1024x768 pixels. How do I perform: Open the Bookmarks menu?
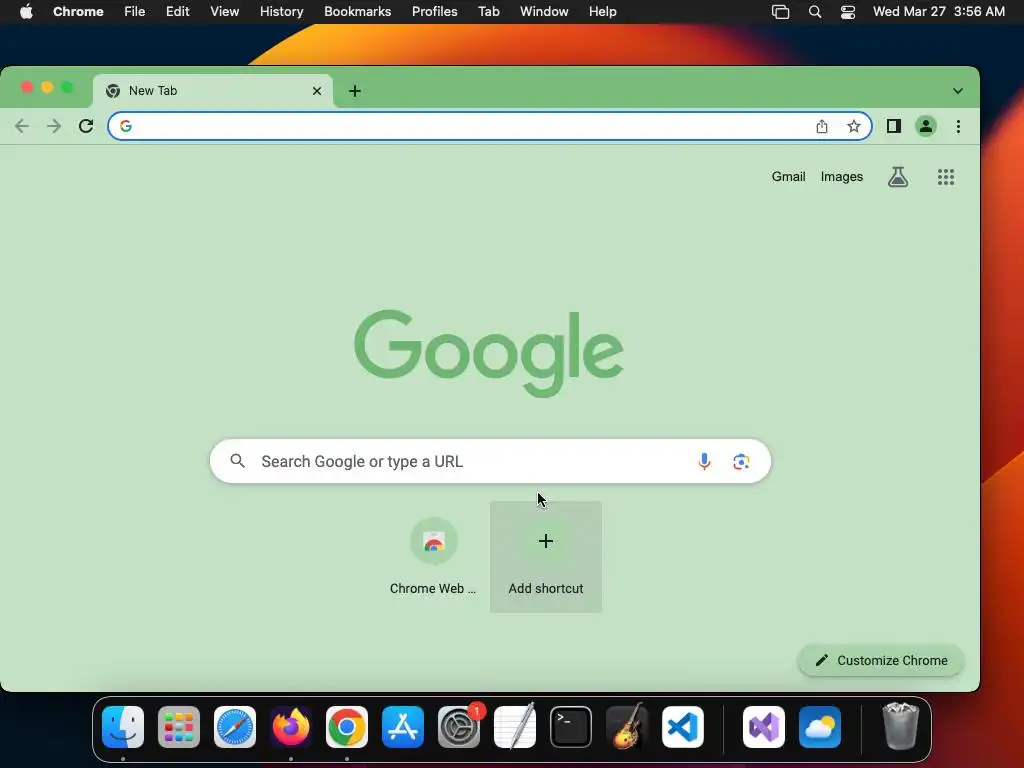357,12
